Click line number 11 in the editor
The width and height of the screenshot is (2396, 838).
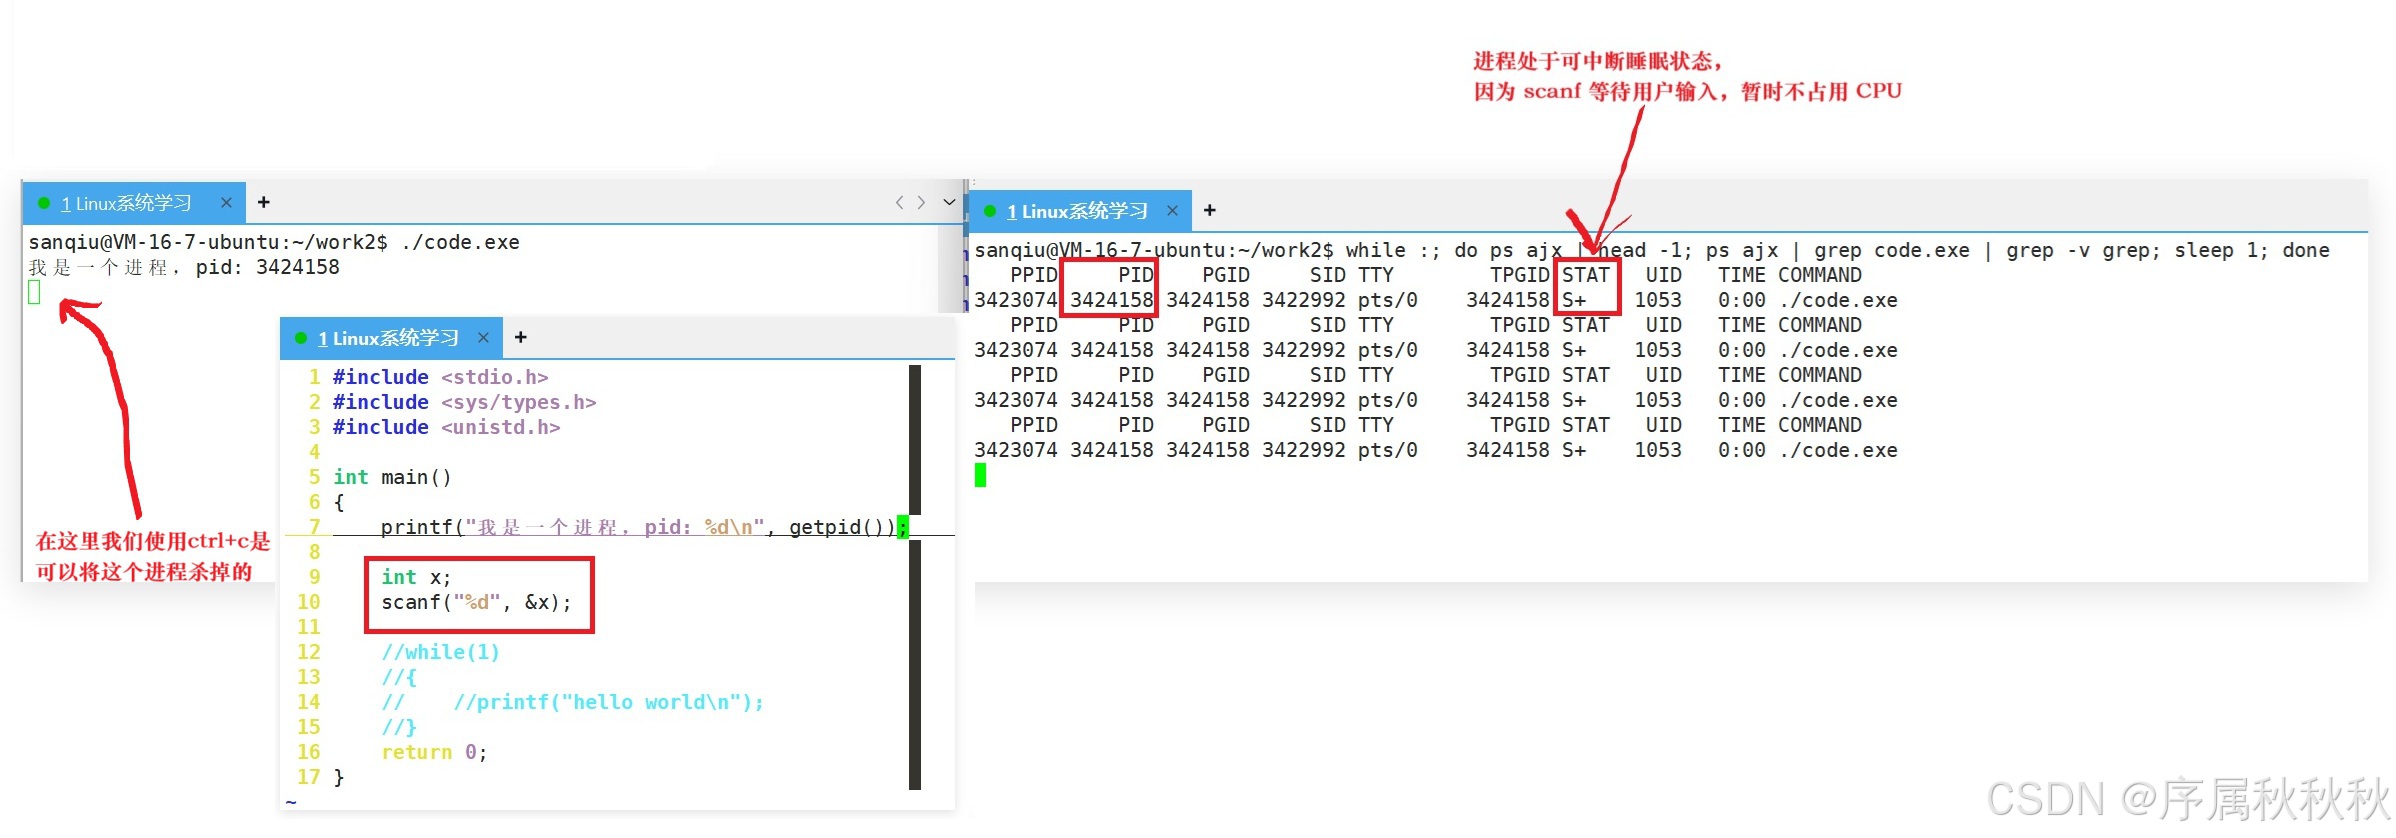308,627
